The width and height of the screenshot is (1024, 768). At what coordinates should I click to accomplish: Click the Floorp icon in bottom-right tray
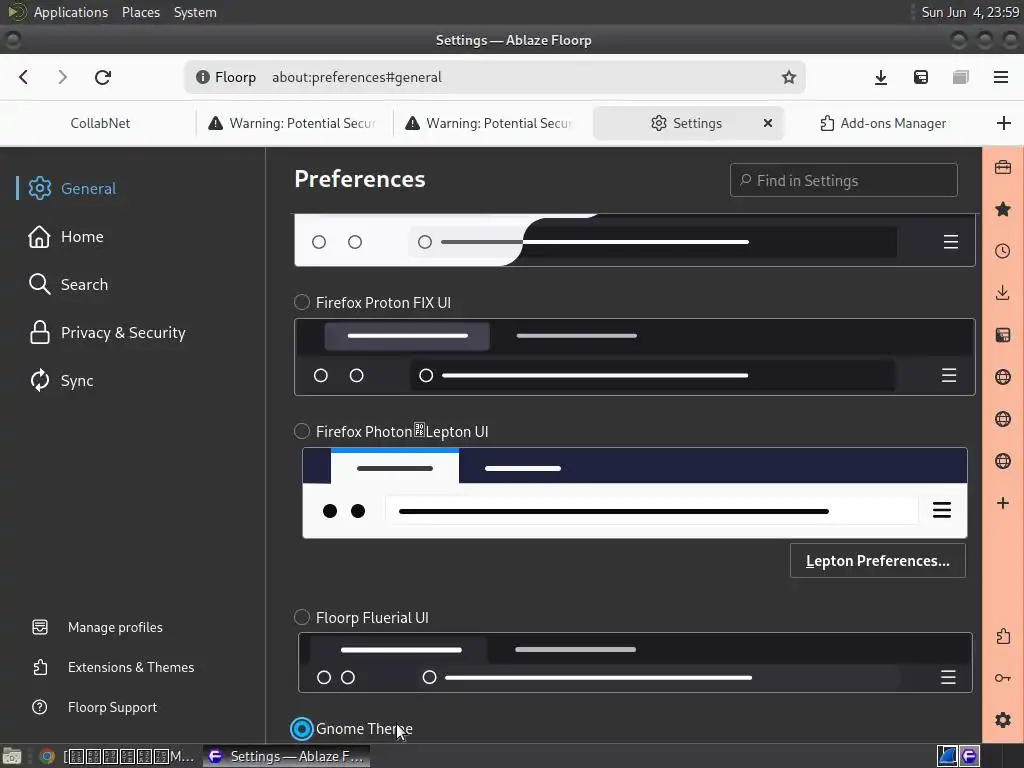click(x=969, y=756)
